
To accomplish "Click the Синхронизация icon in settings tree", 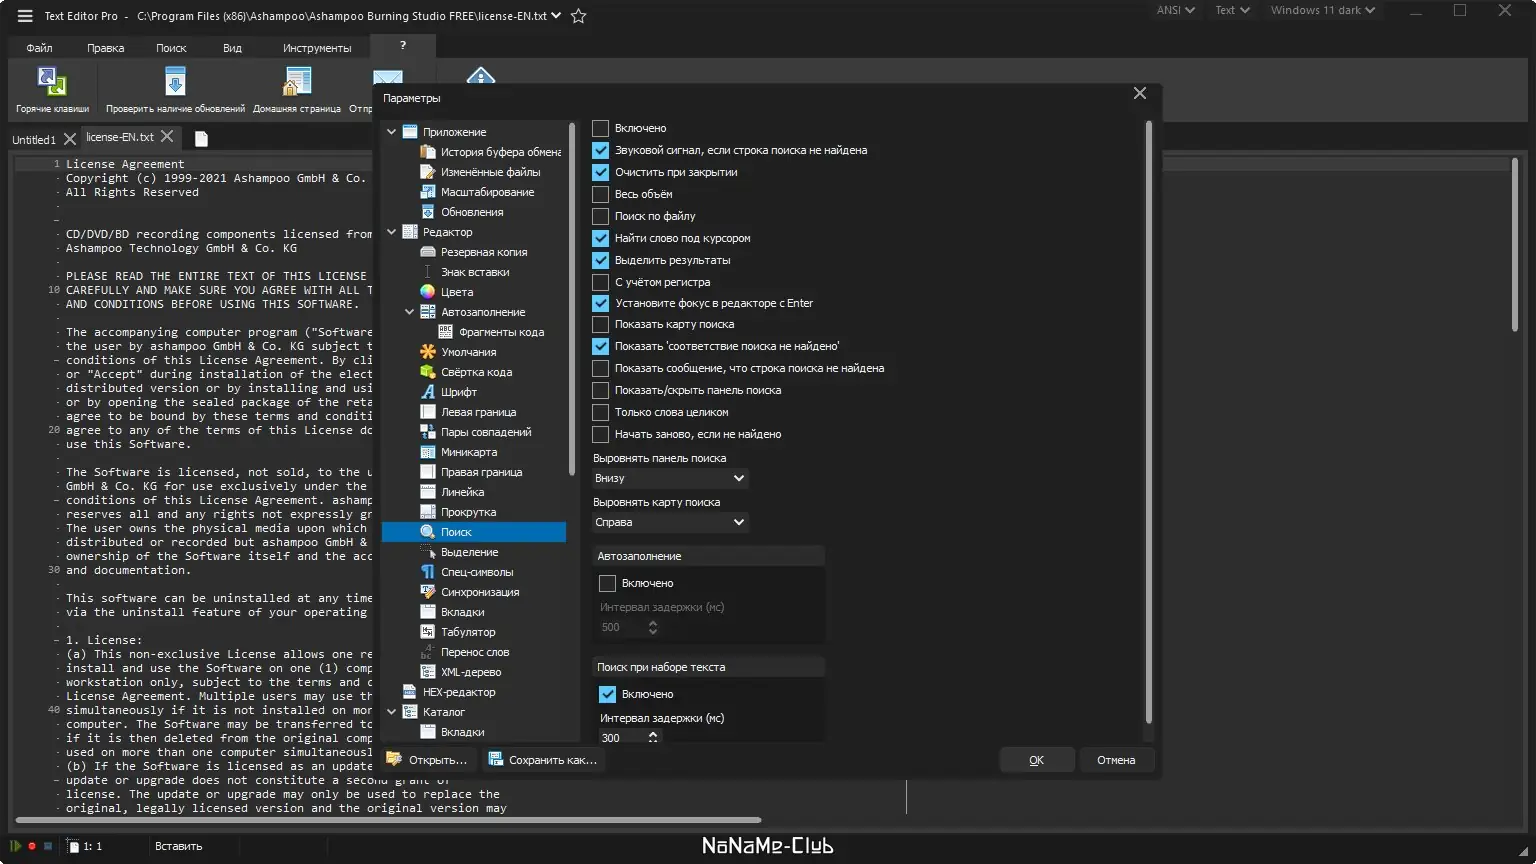I will click(428, 592).
